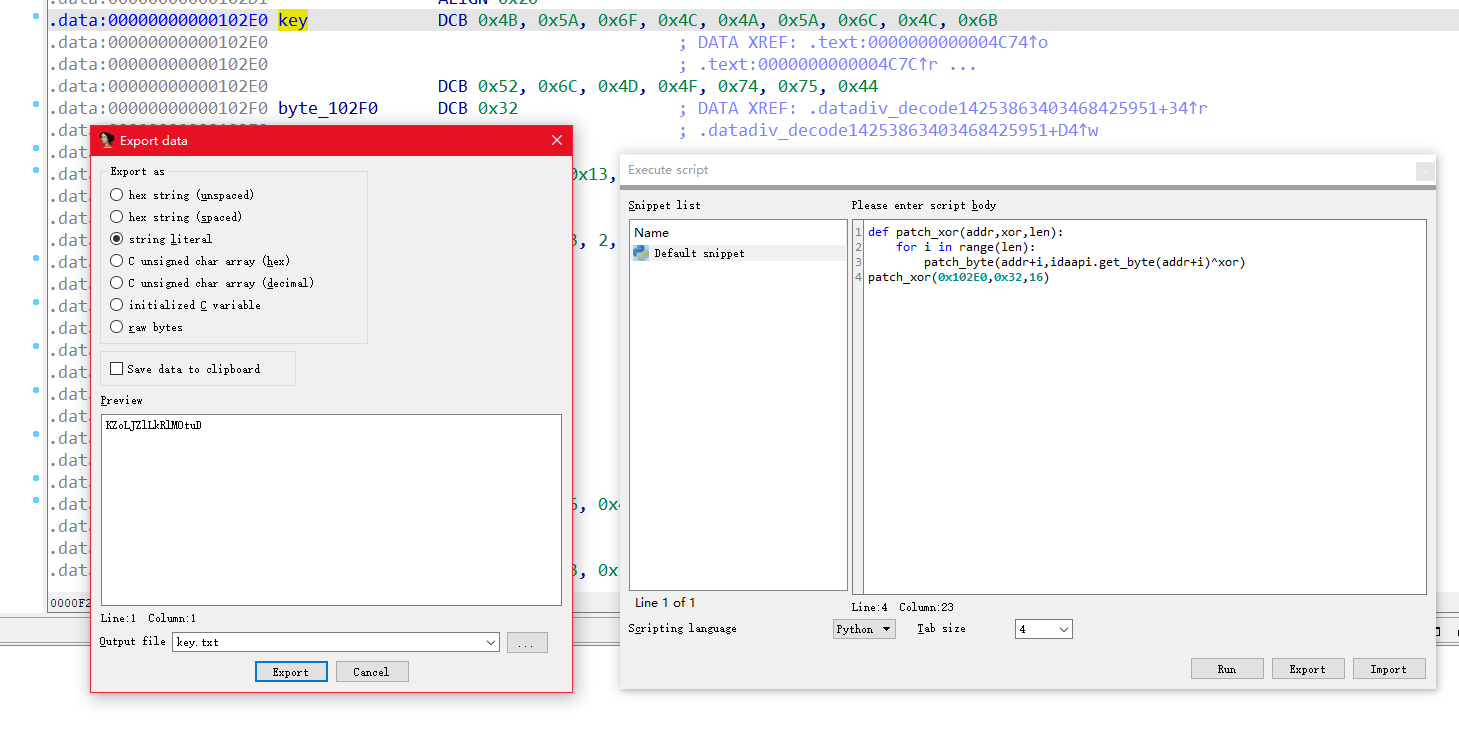Click 'def patch_xor(addr,xor,len):' script line
The height and width of the screenshot is (735, 1459).
(966, 232)
